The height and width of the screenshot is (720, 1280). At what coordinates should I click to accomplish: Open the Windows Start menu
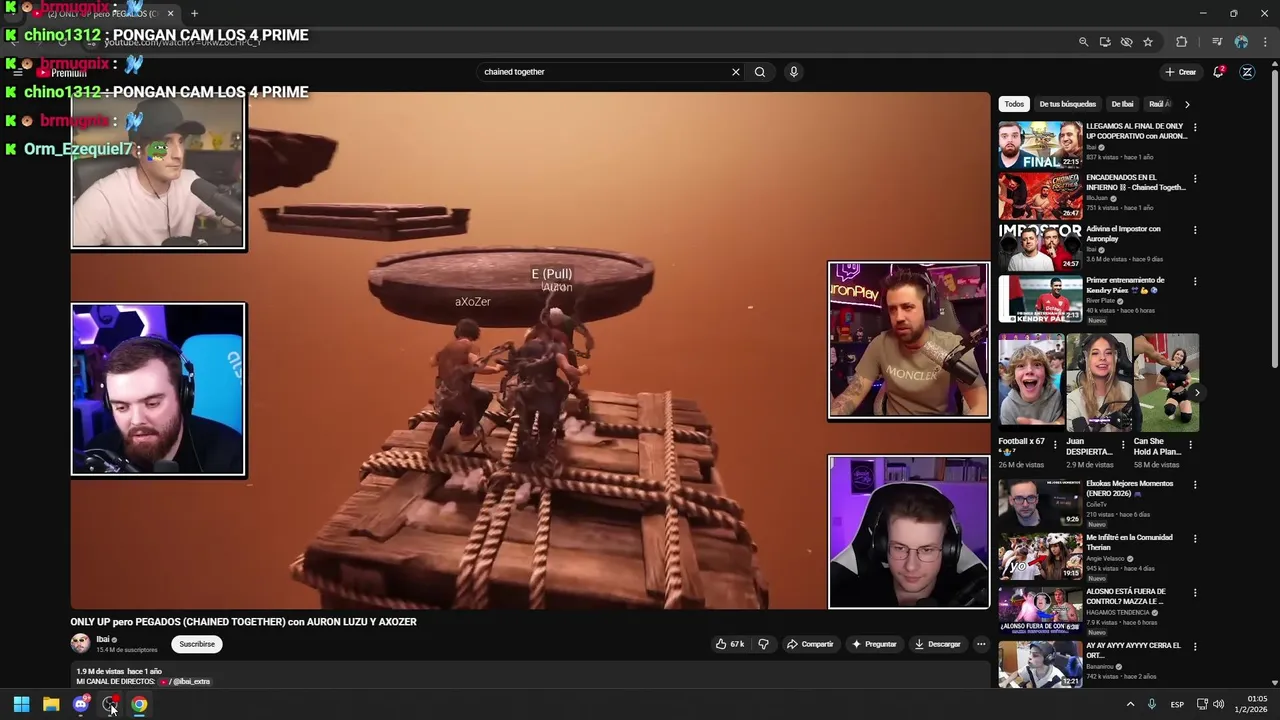click(x=21, y=704)
